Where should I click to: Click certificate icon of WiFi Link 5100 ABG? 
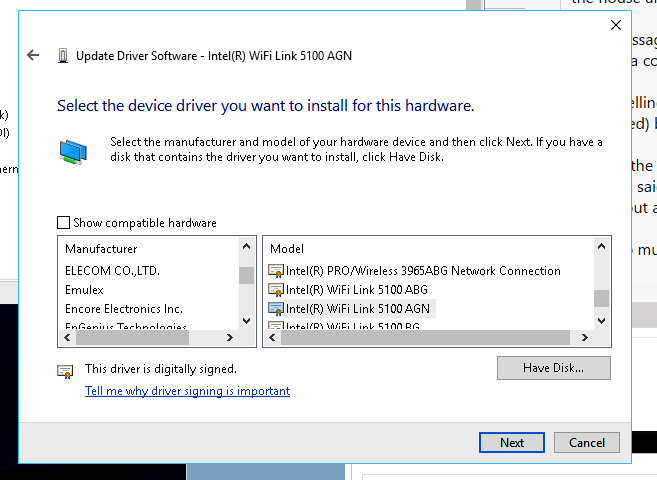point(276,290)
